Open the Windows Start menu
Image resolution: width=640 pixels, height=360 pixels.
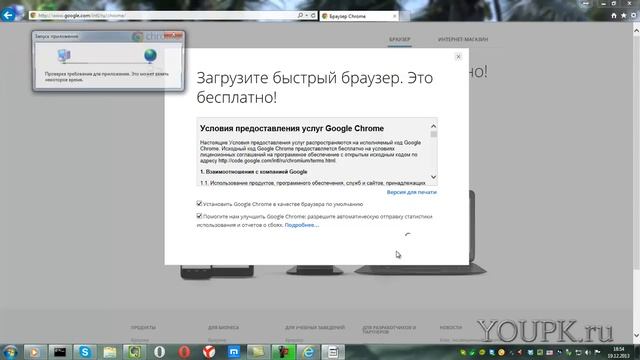coord(10,352)
